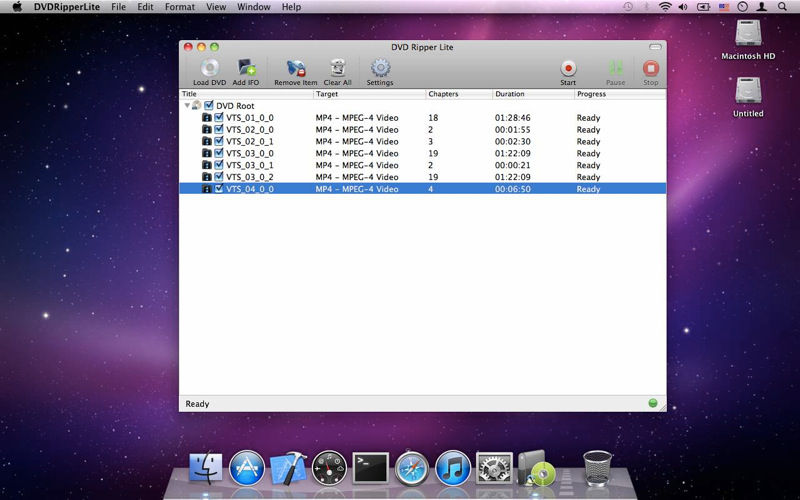Click the Ready text in the status bar

(197, 404)
